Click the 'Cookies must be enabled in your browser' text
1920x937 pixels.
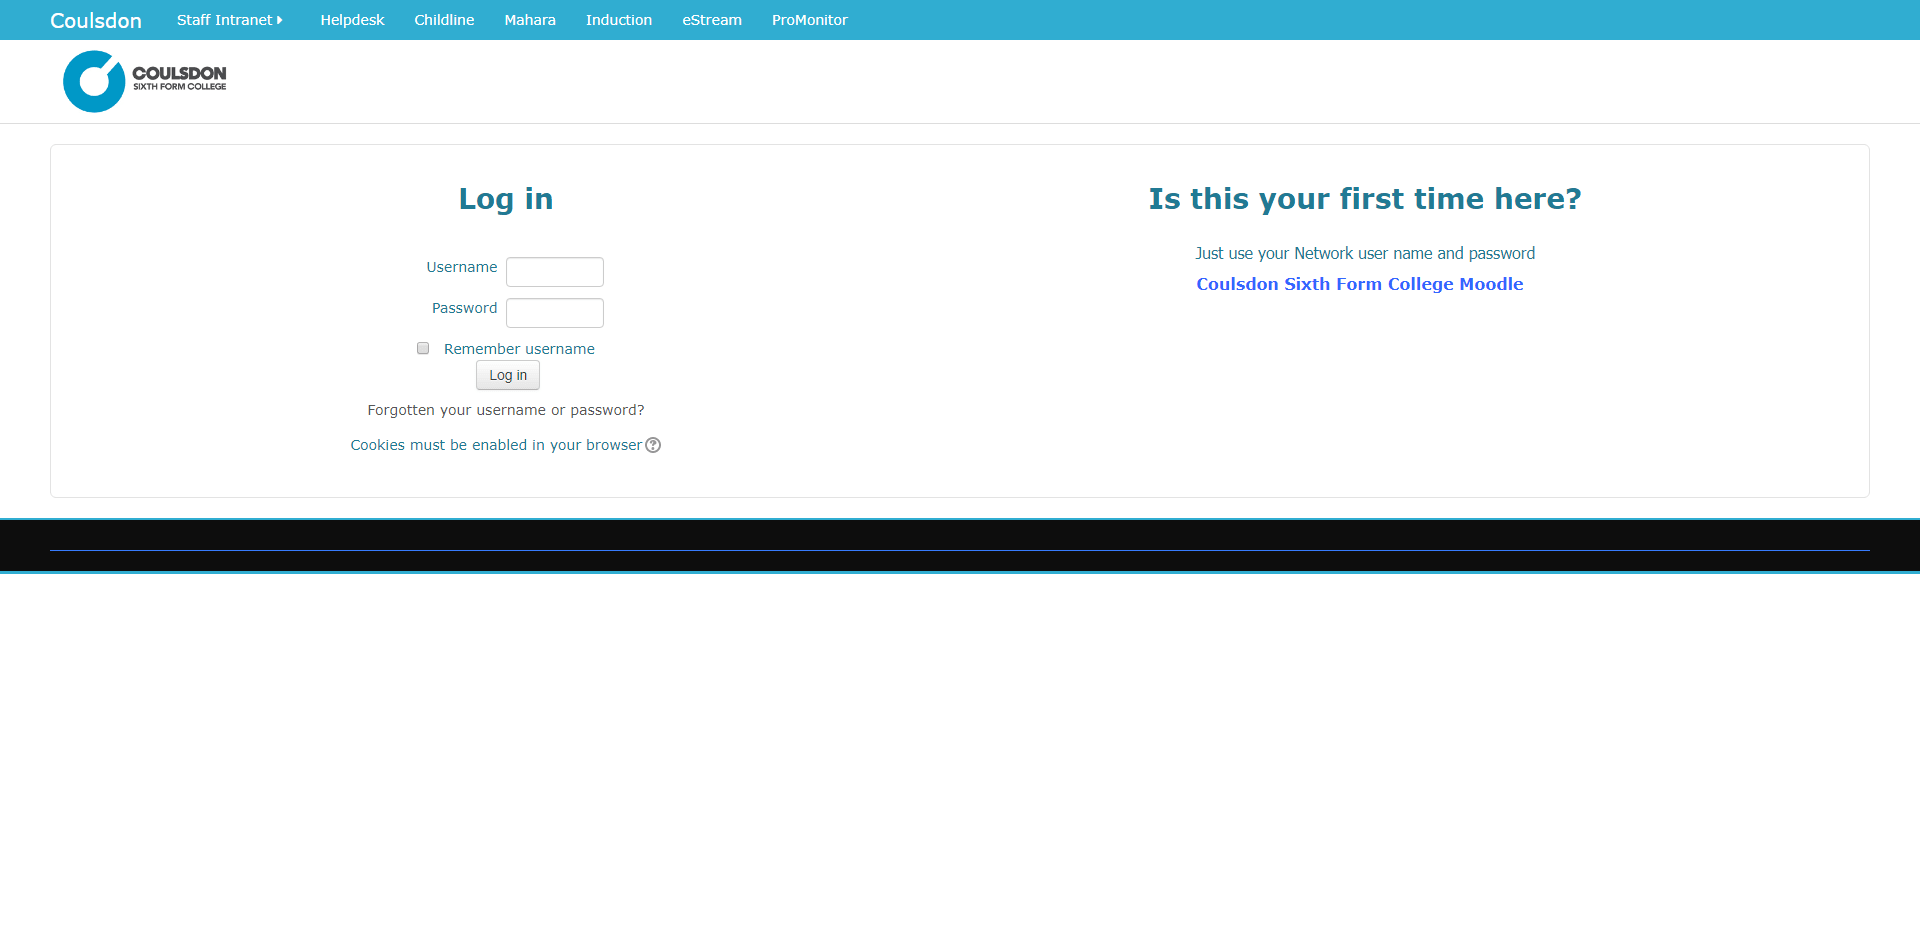tap(496, 445)
